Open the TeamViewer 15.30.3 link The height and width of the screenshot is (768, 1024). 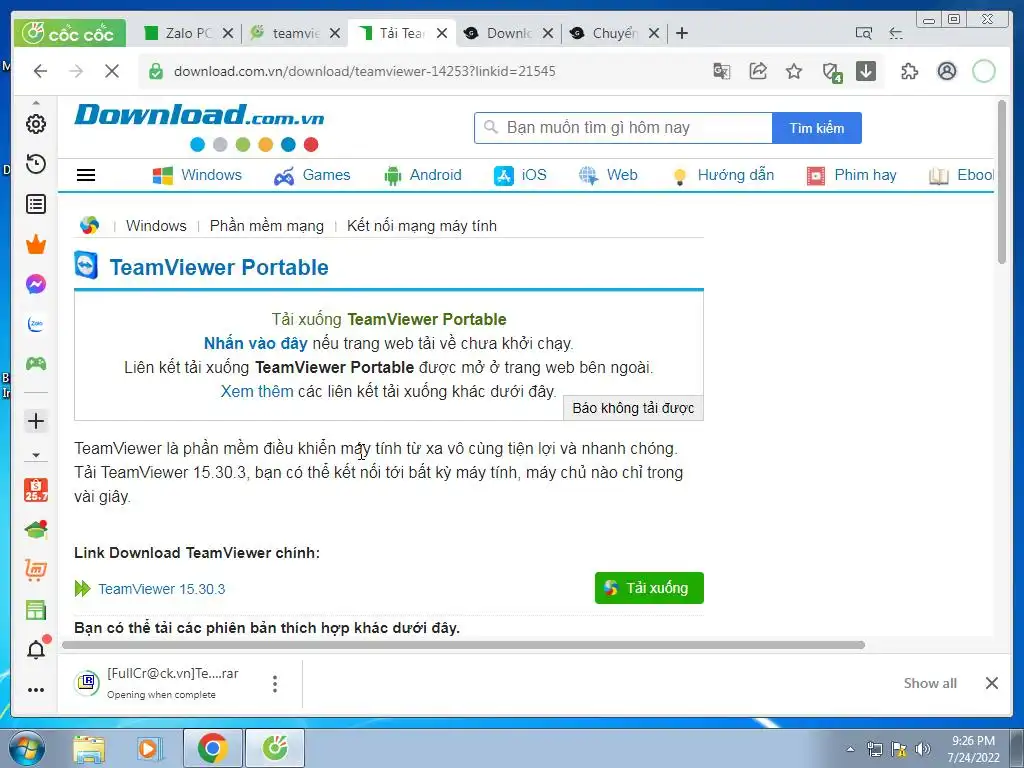tap(161, 589)
